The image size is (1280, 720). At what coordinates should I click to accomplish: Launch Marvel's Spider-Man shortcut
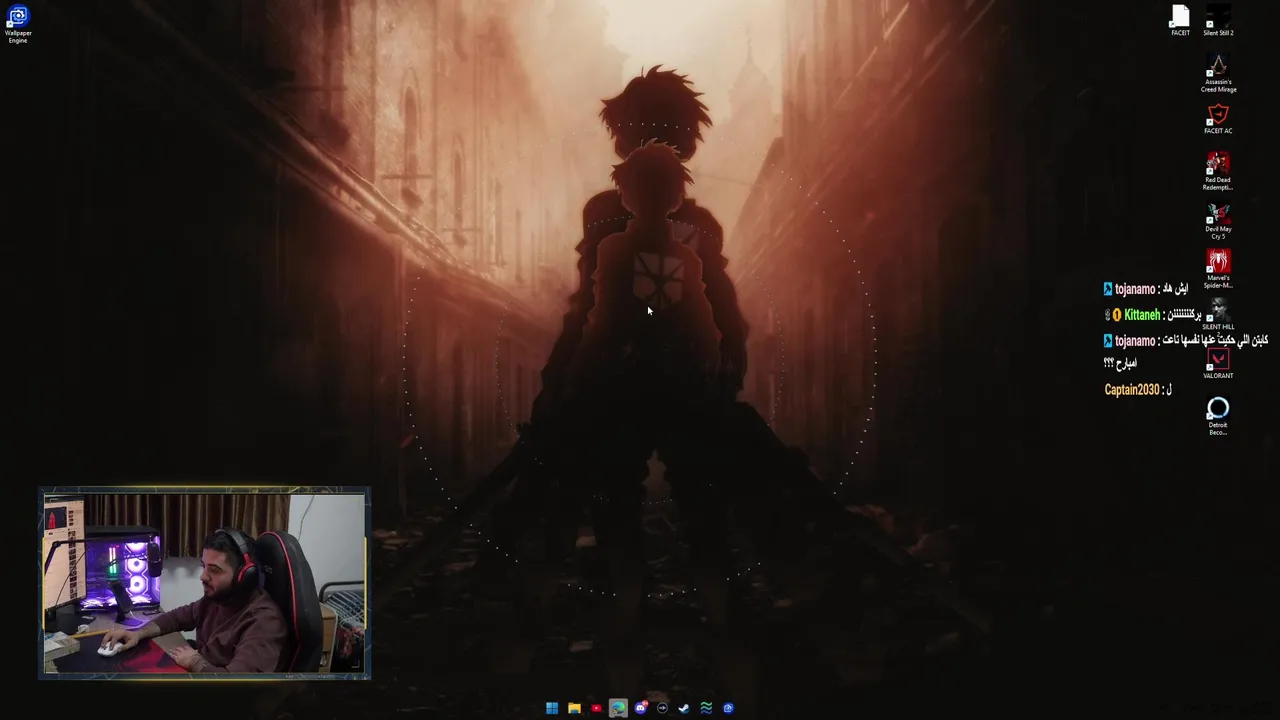1218,269
